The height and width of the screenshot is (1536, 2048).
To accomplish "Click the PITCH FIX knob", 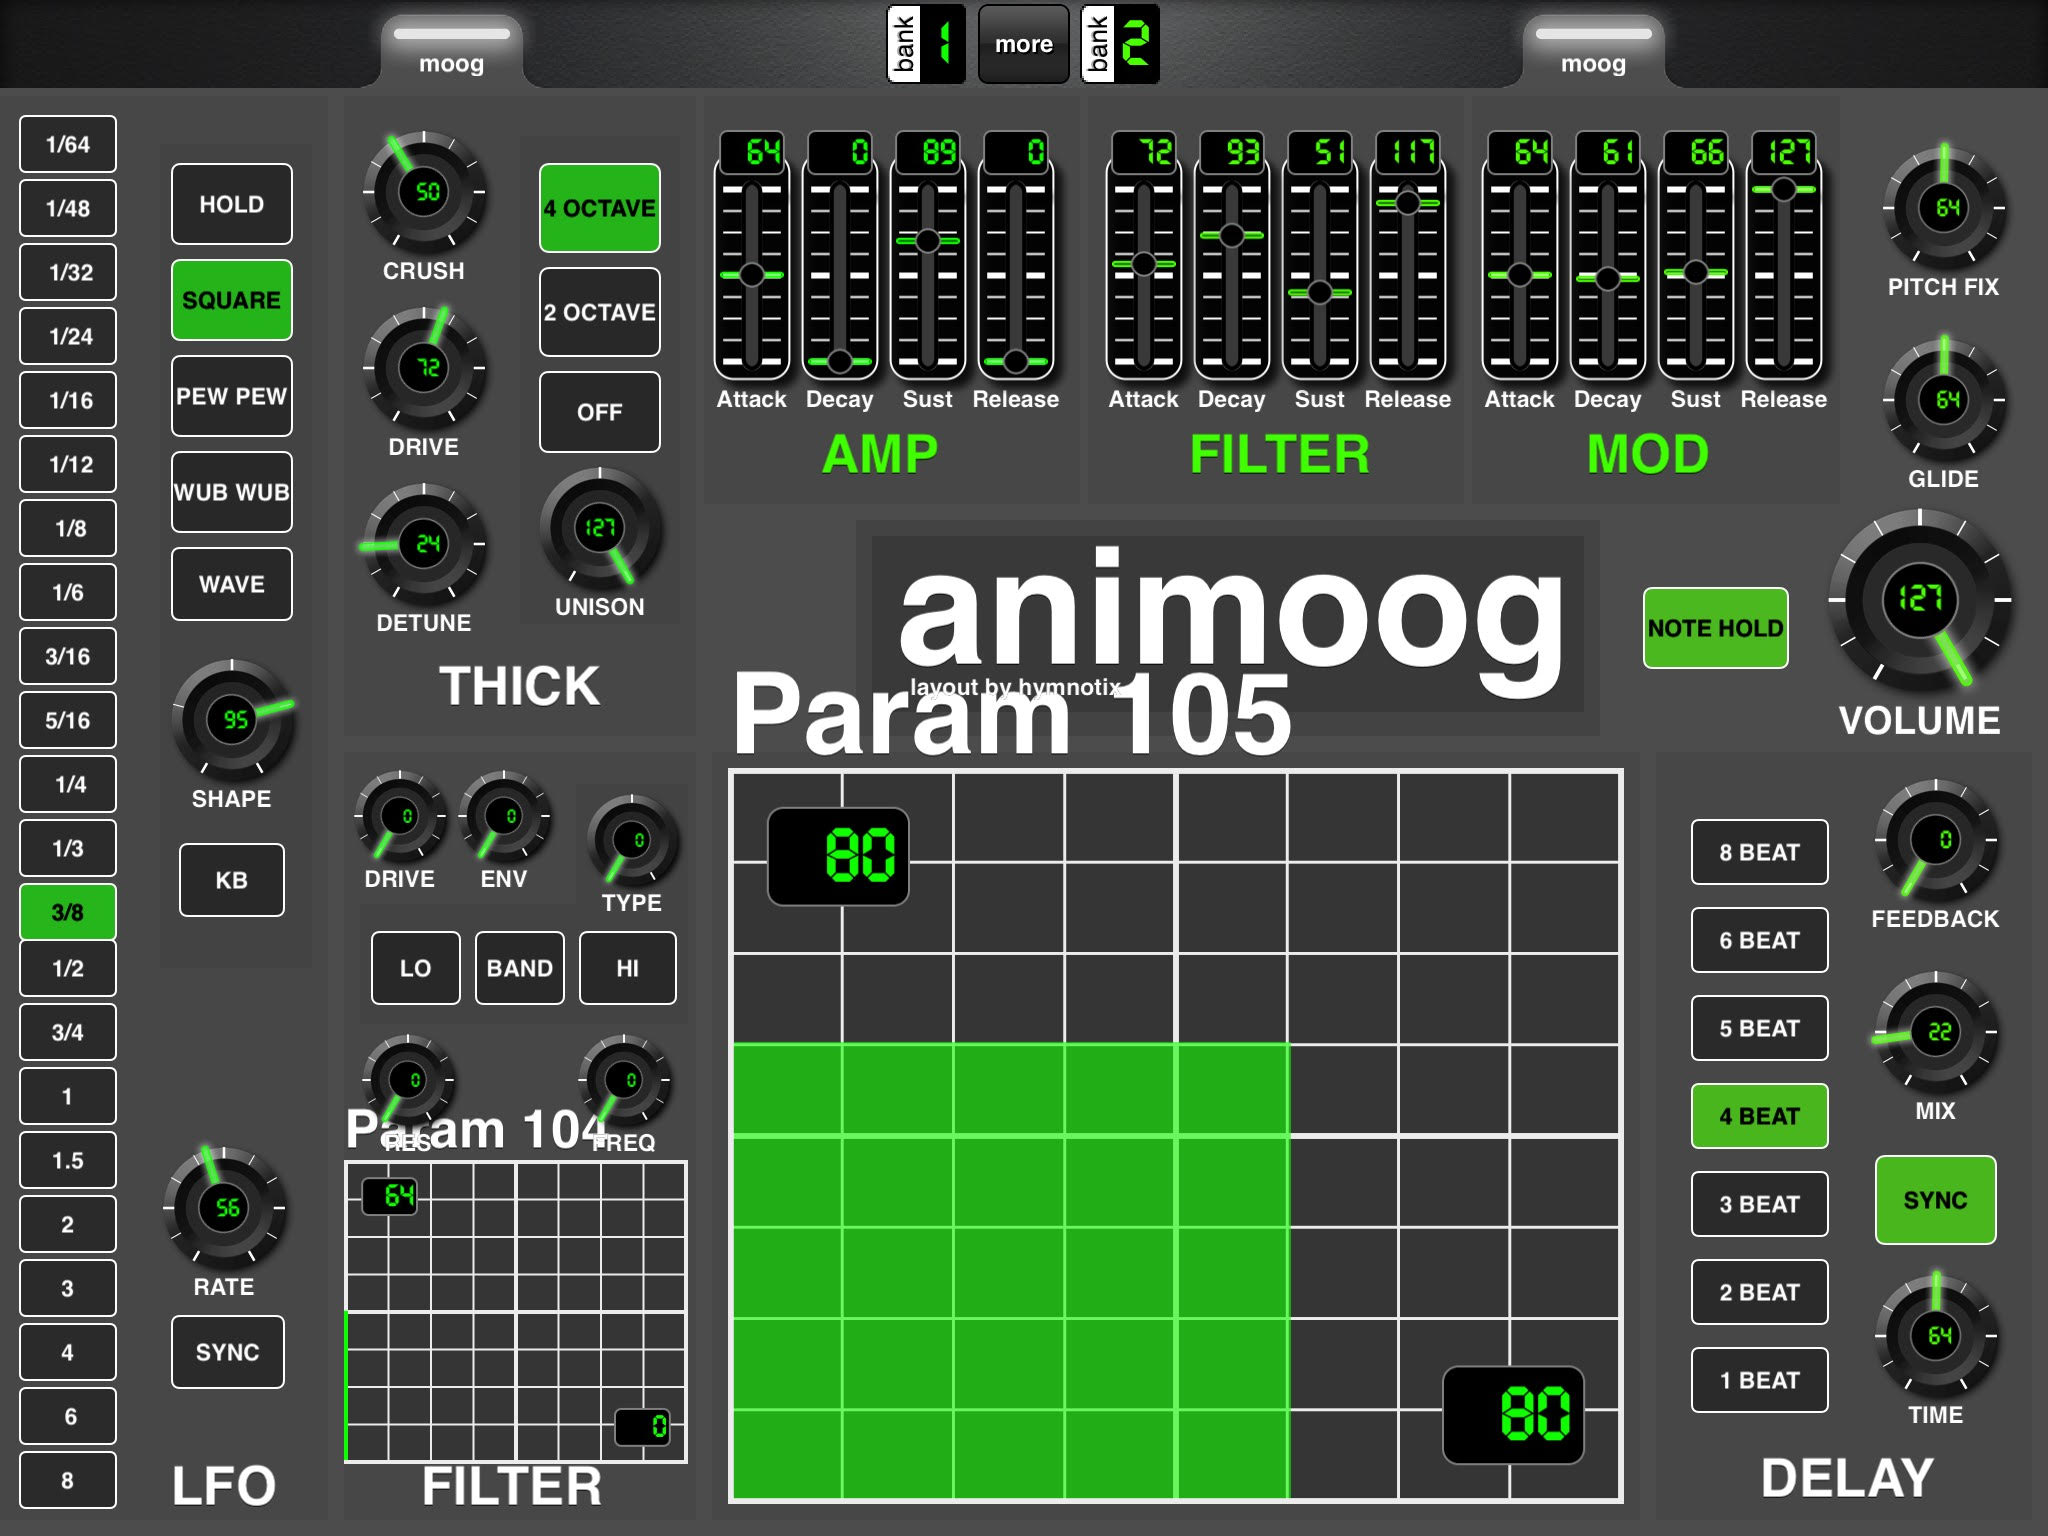I will pyautogui.click(x=1944, y=207).
